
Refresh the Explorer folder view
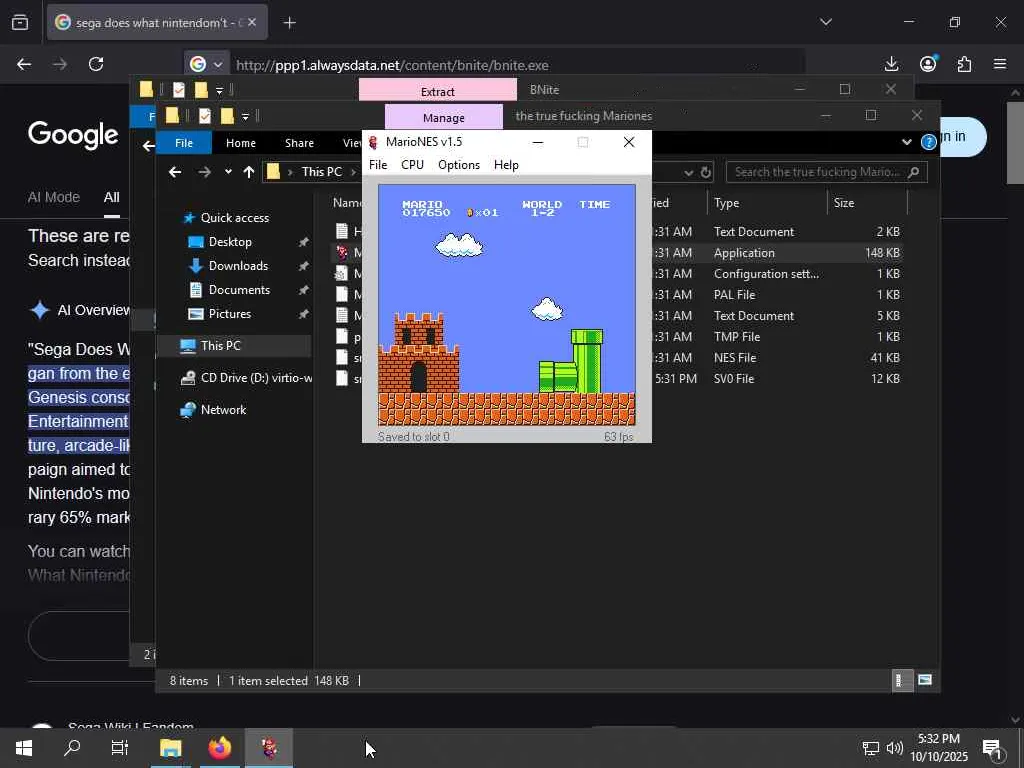[x=706, y=172]
